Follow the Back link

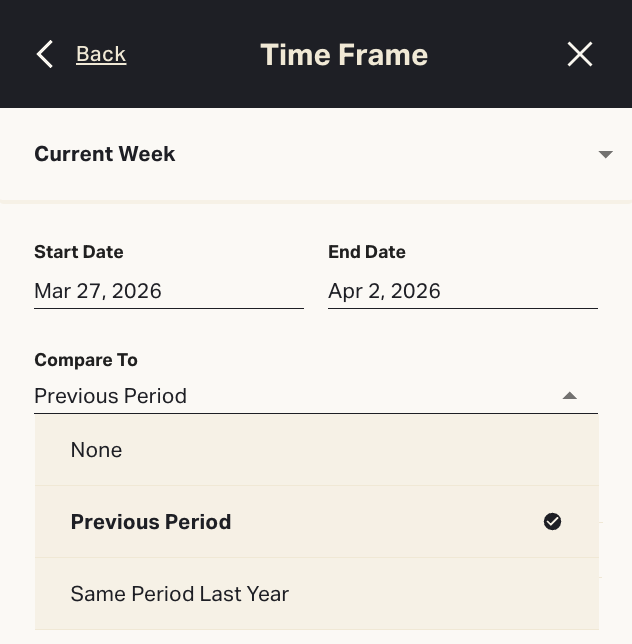pyautogui.click(x=101, y=54)
